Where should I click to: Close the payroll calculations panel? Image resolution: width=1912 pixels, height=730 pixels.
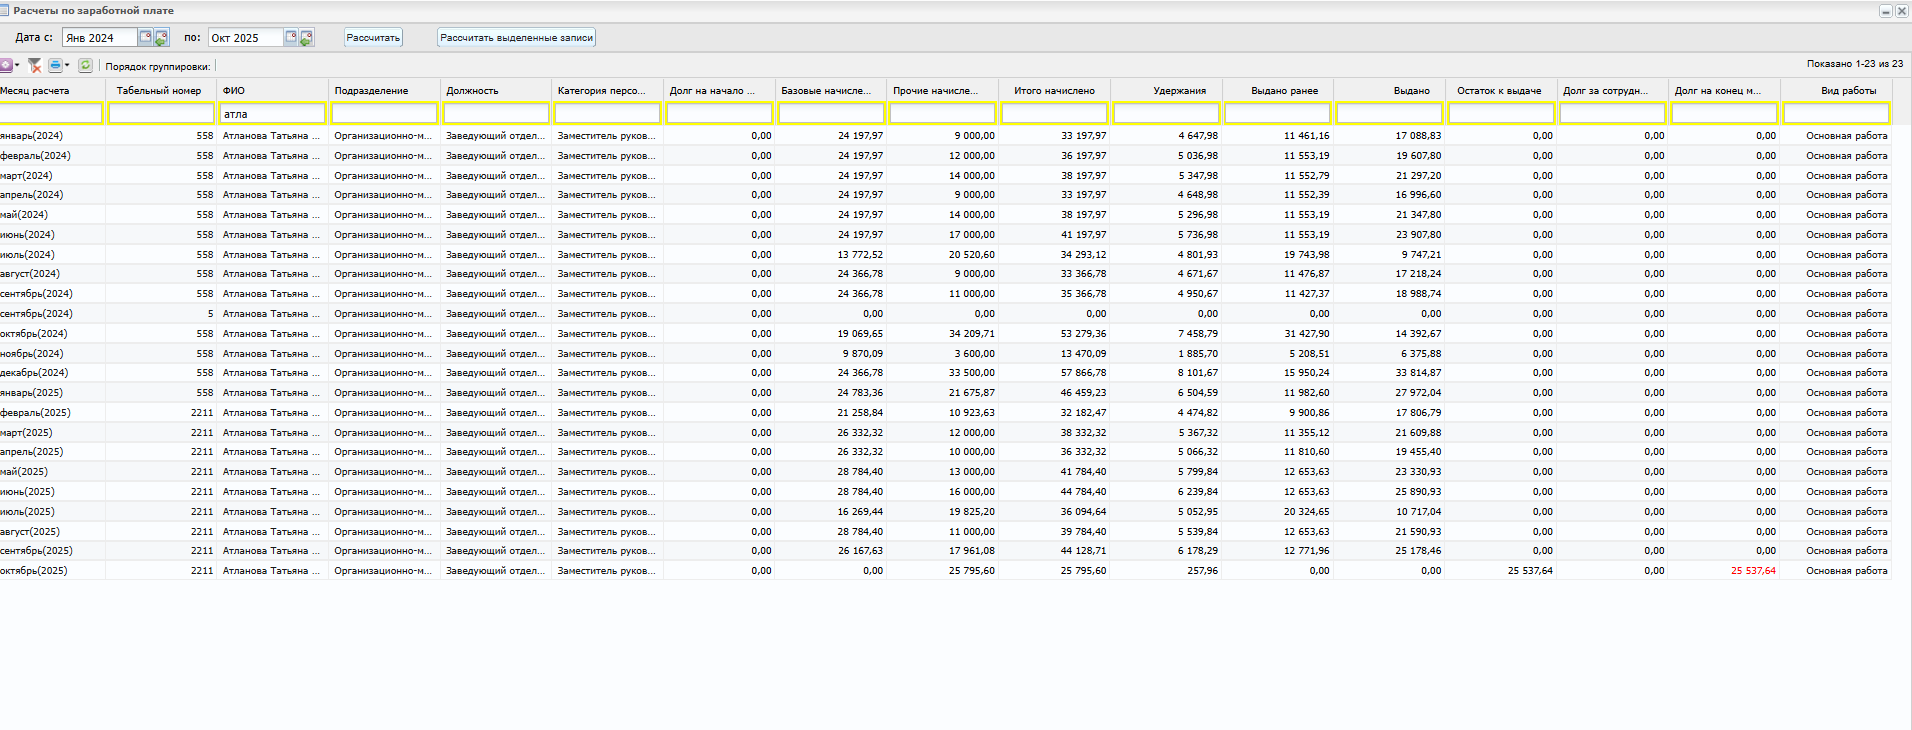[1902, 11]
